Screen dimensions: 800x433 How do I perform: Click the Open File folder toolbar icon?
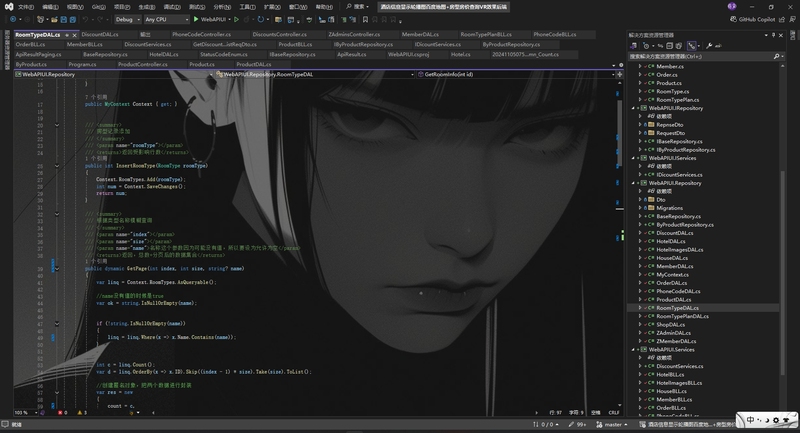[x=54, y=19]
